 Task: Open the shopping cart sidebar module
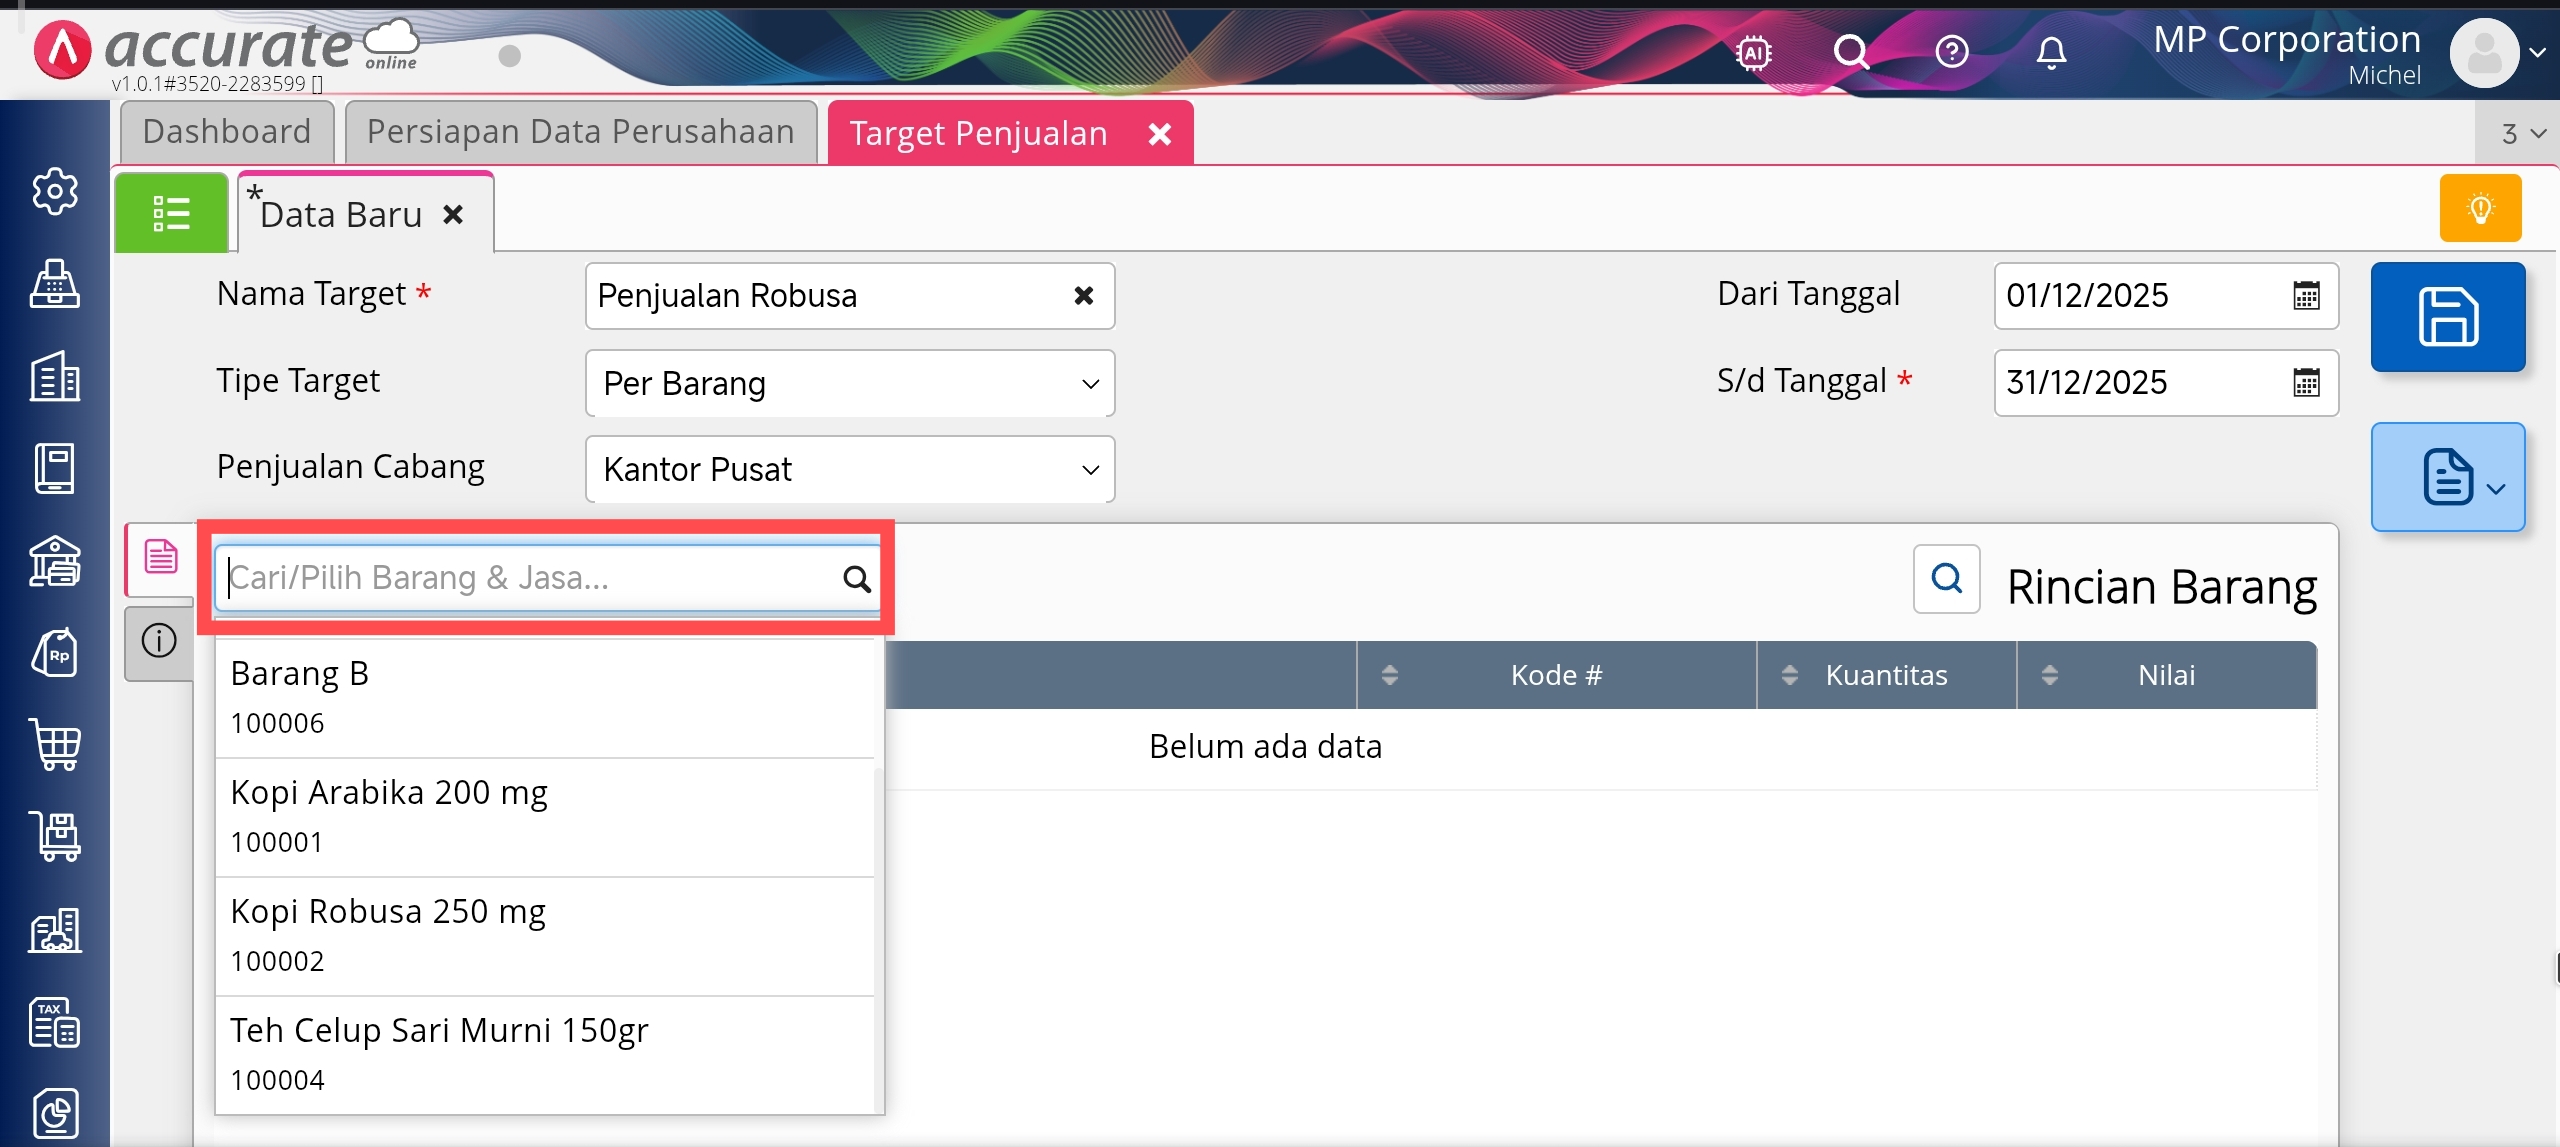55,745
